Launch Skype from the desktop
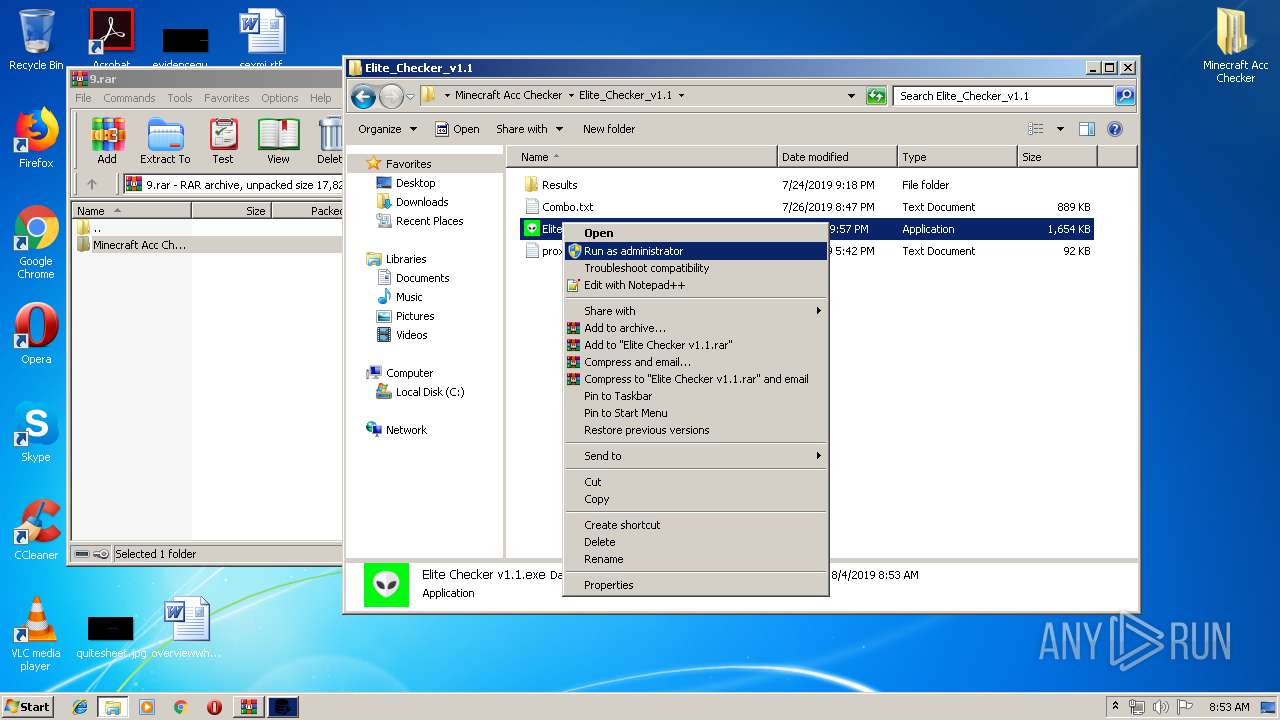 tap(36, 433)
